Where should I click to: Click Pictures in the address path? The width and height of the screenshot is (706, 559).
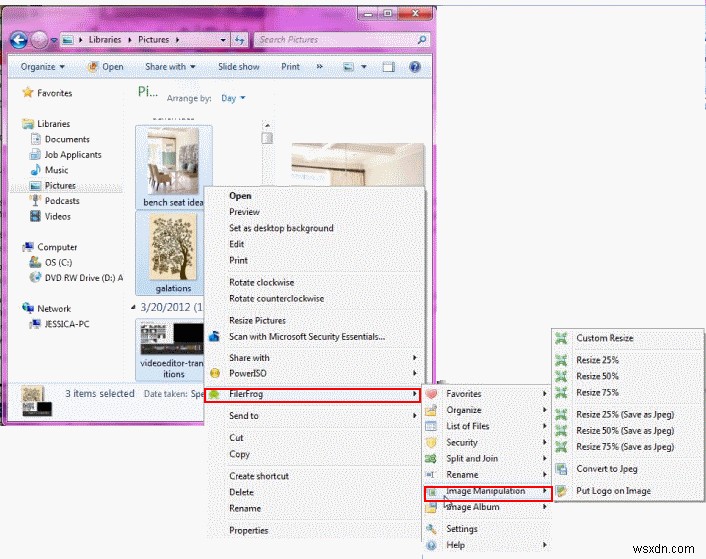[x=154, y=40]
